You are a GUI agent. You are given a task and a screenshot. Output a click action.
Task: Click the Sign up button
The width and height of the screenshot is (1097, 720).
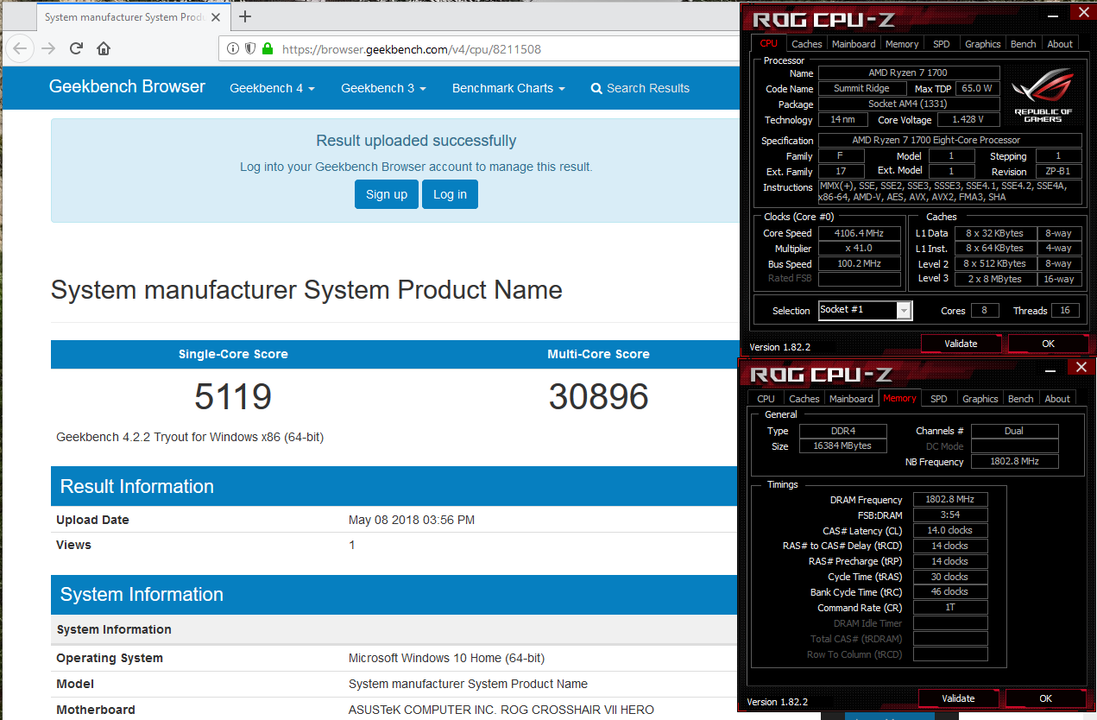click(x=386, y=195)
